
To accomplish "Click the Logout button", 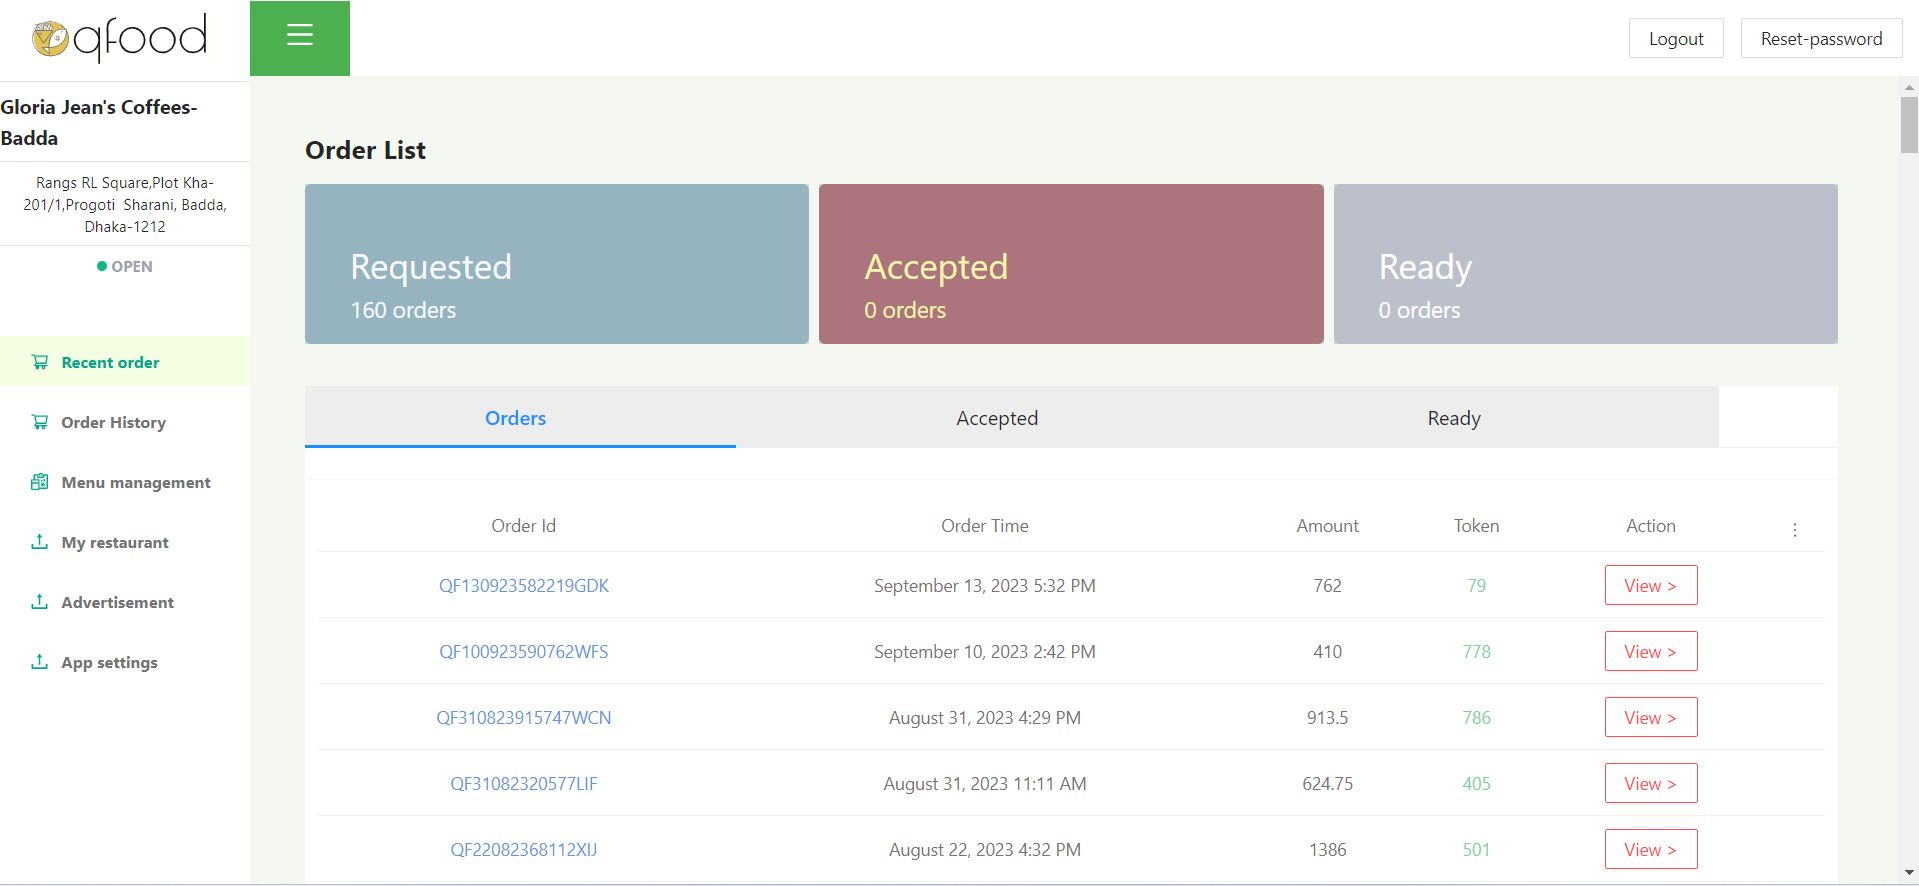I will tap(1676, 39).
